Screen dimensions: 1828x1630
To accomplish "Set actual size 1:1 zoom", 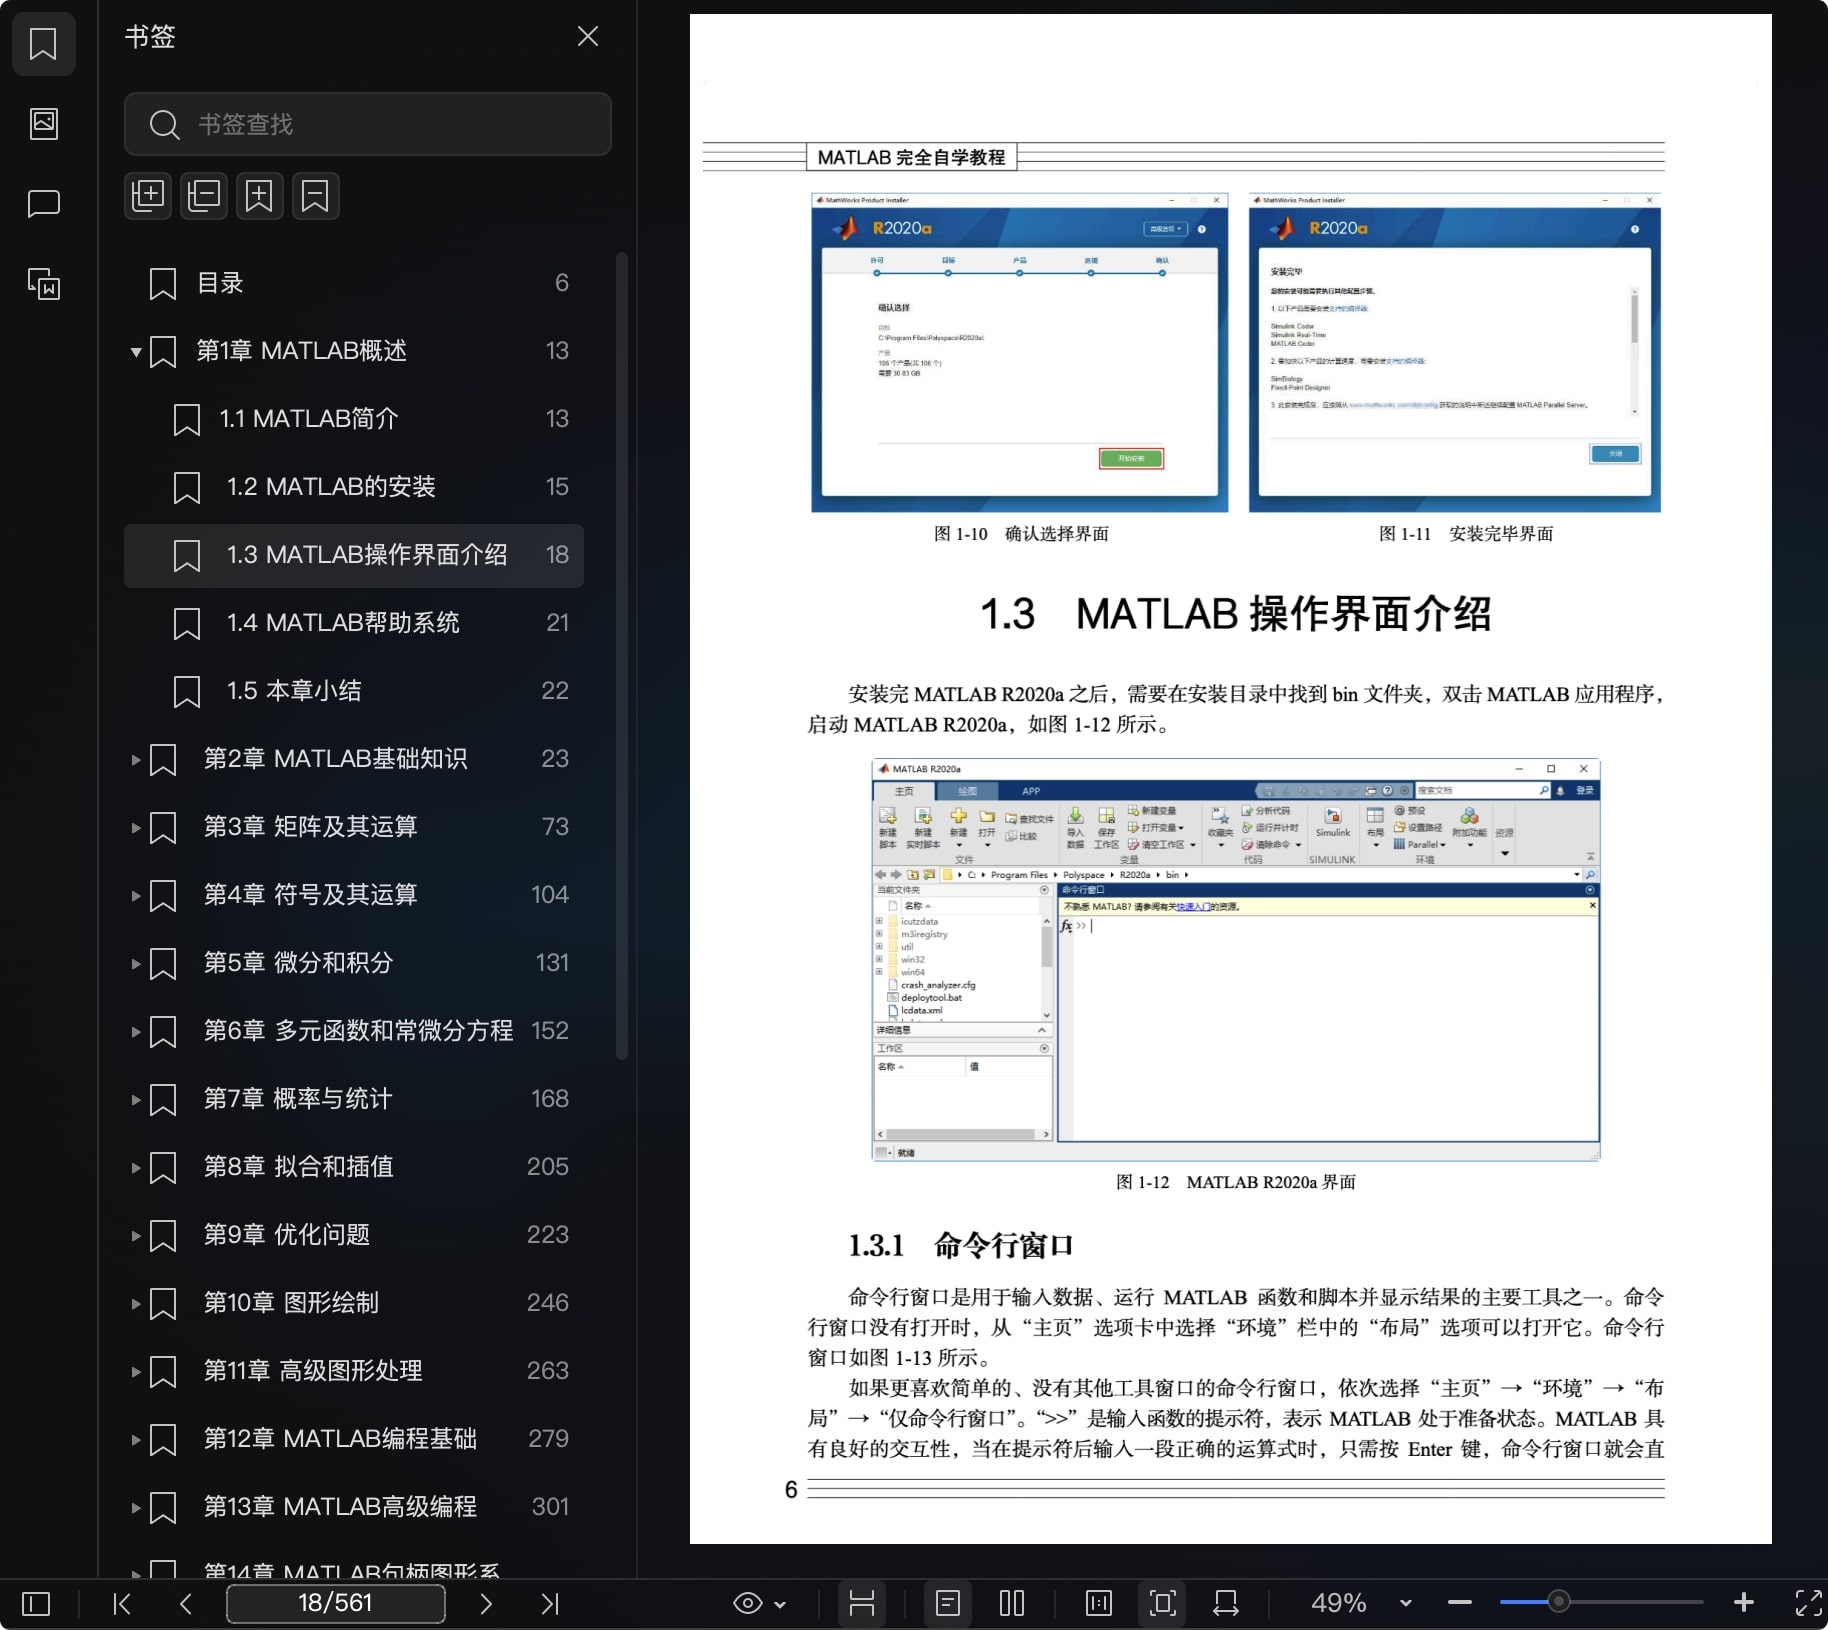I will pos(1098,1604).
